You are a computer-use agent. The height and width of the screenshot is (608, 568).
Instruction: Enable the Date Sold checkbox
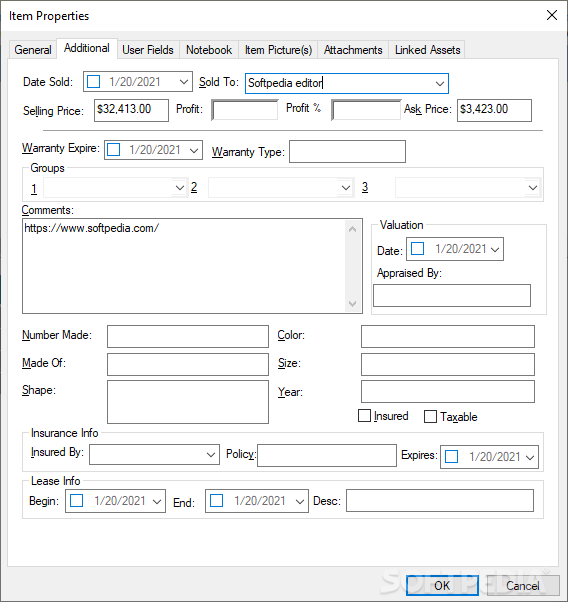(93, 82)
